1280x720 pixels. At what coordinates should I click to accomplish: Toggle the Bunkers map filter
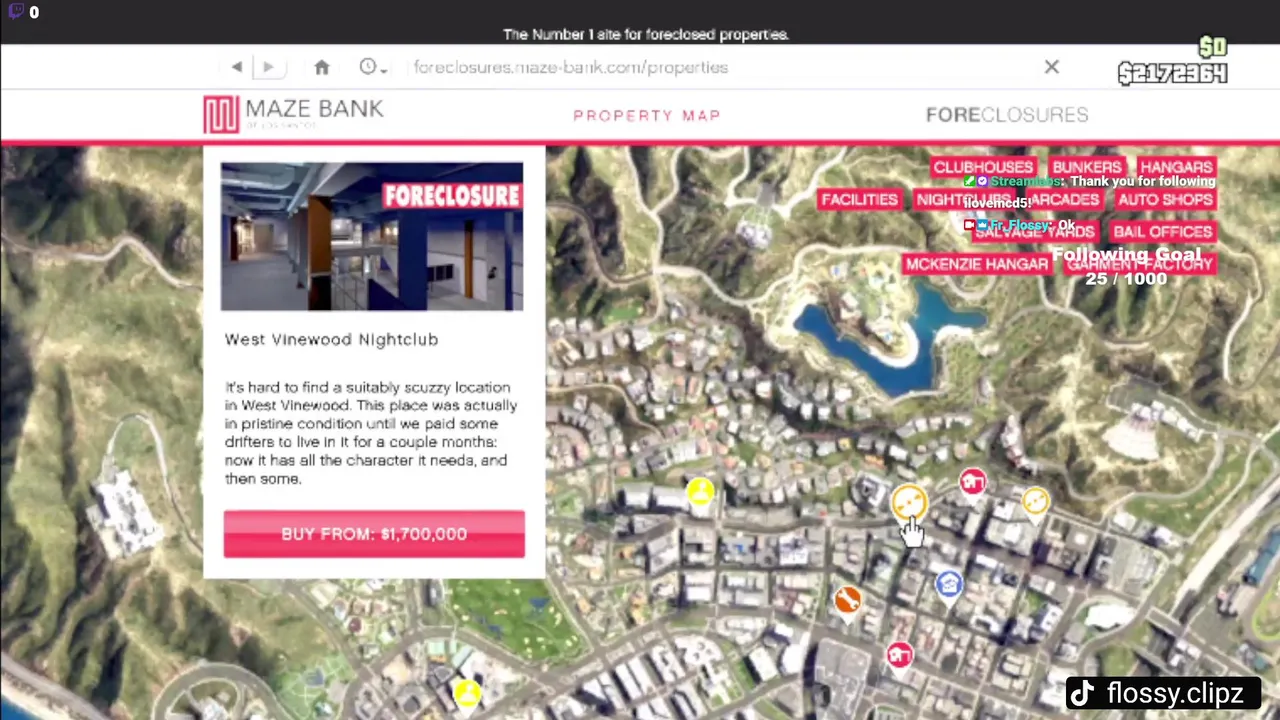(x=1087, y=167)
